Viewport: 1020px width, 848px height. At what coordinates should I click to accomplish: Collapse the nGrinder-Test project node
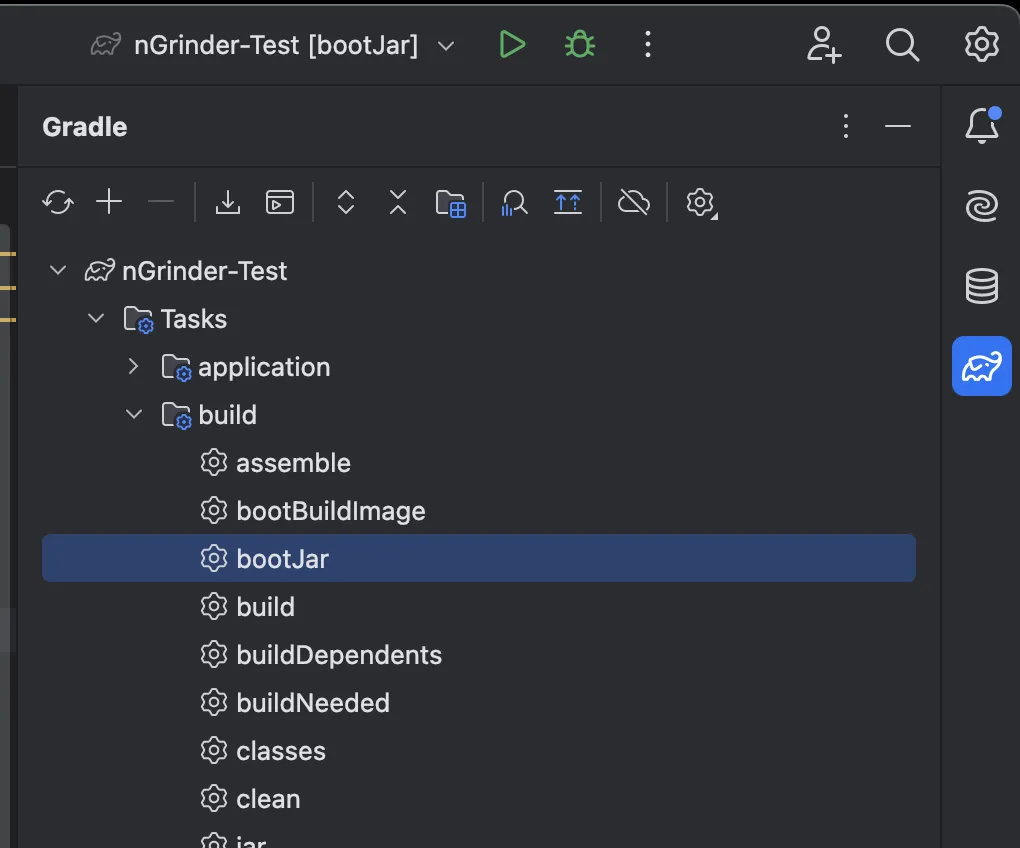58,270
